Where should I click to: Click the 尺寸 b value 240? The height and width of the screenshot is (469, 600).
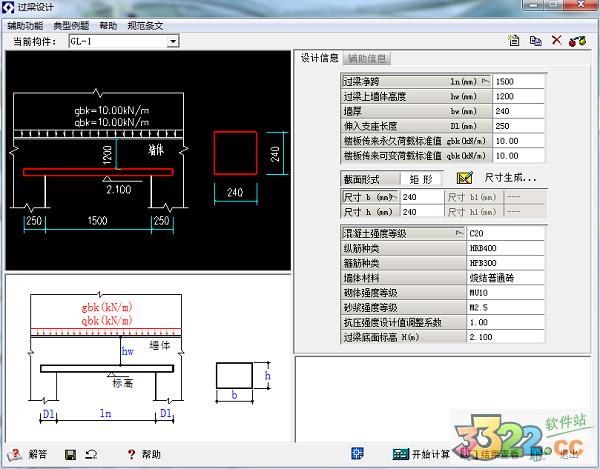click(x=422, y=197)
